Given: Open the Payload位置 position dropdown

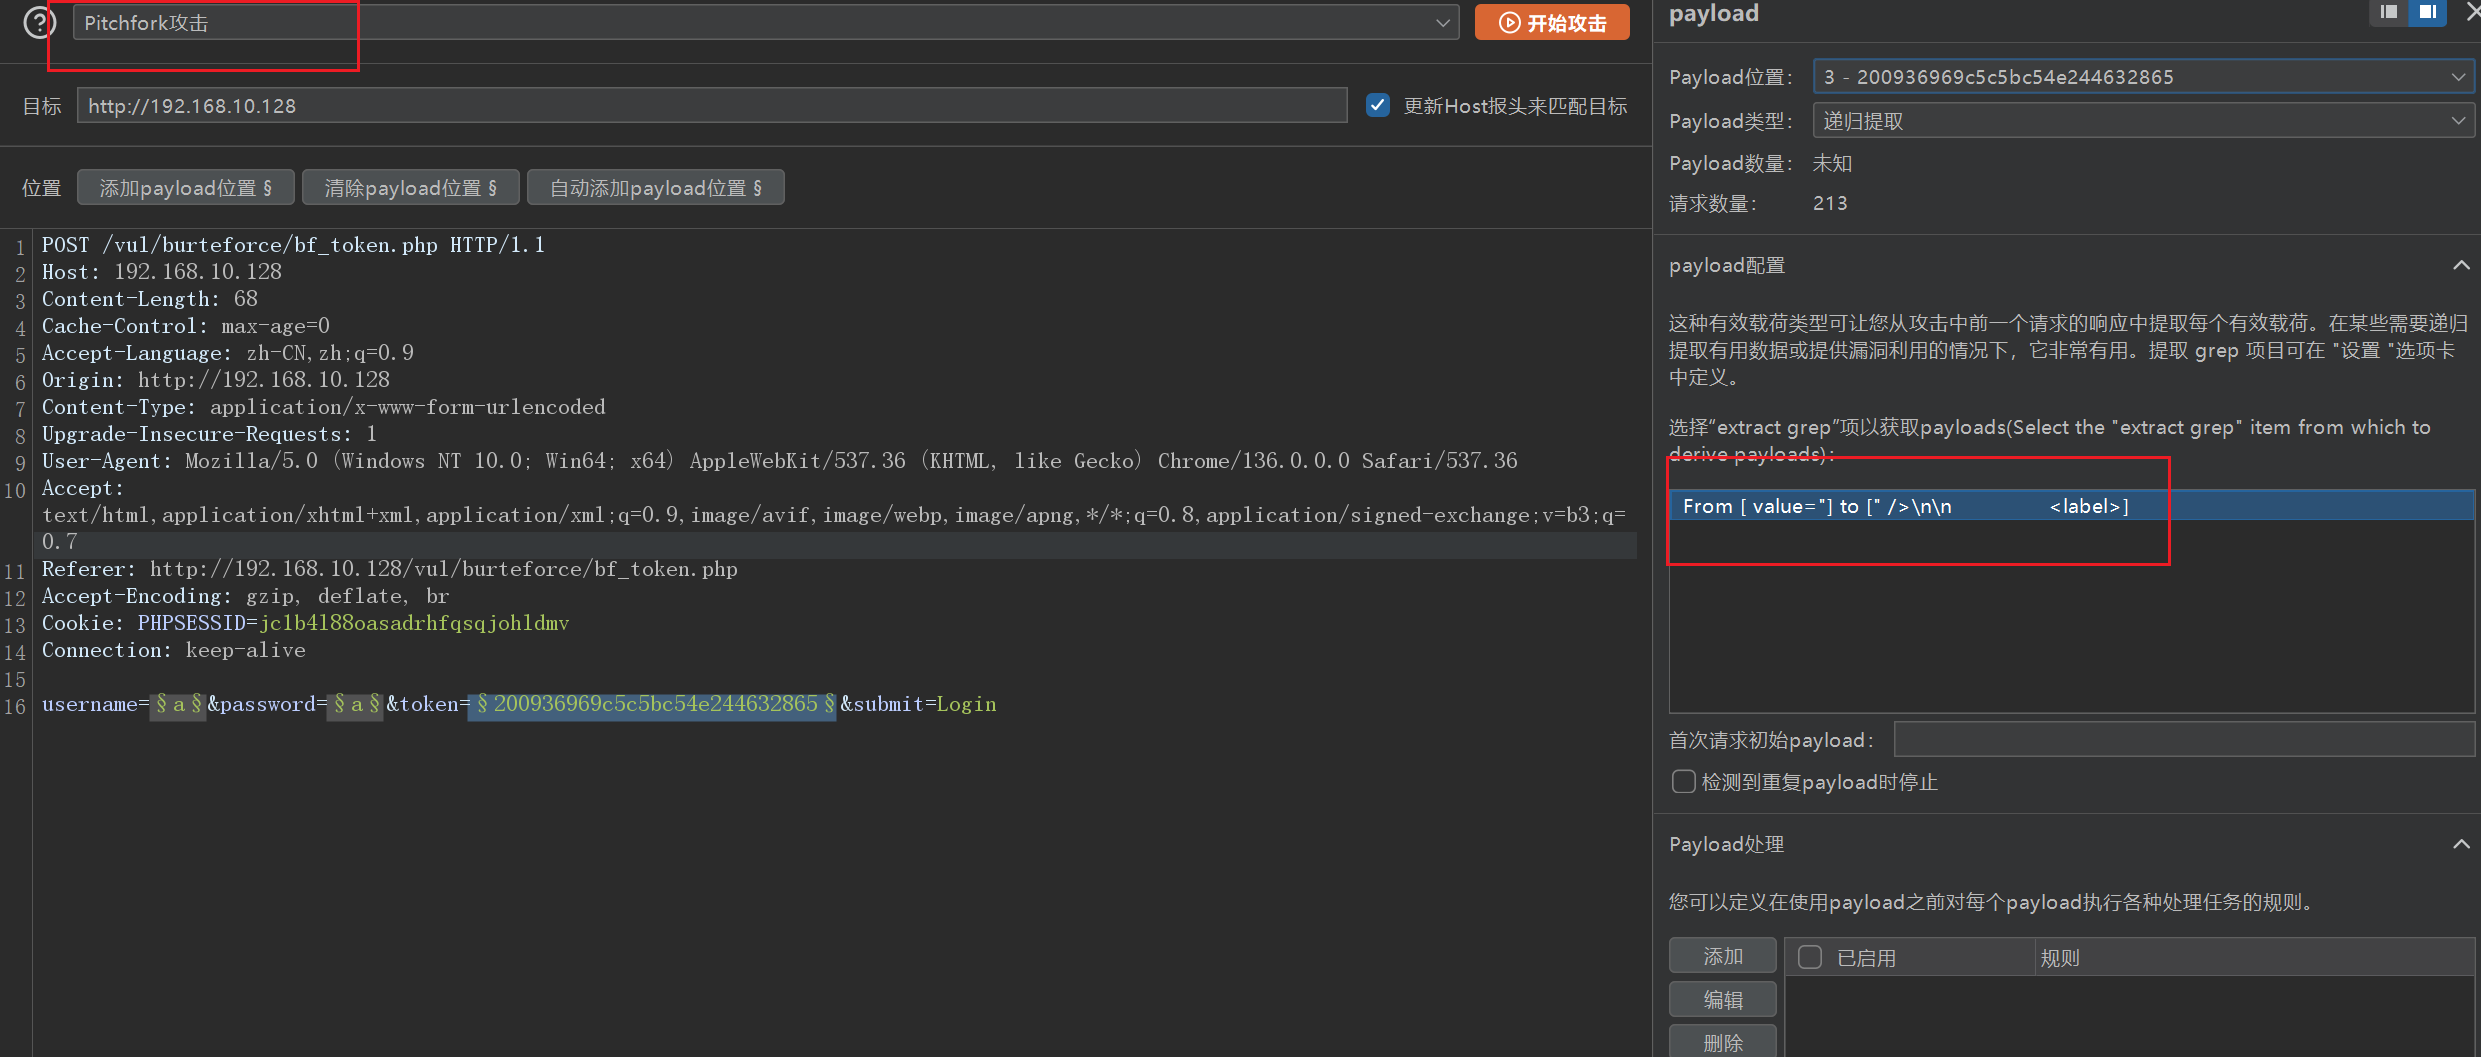Looking at the screenshot, I should 2142,77.
